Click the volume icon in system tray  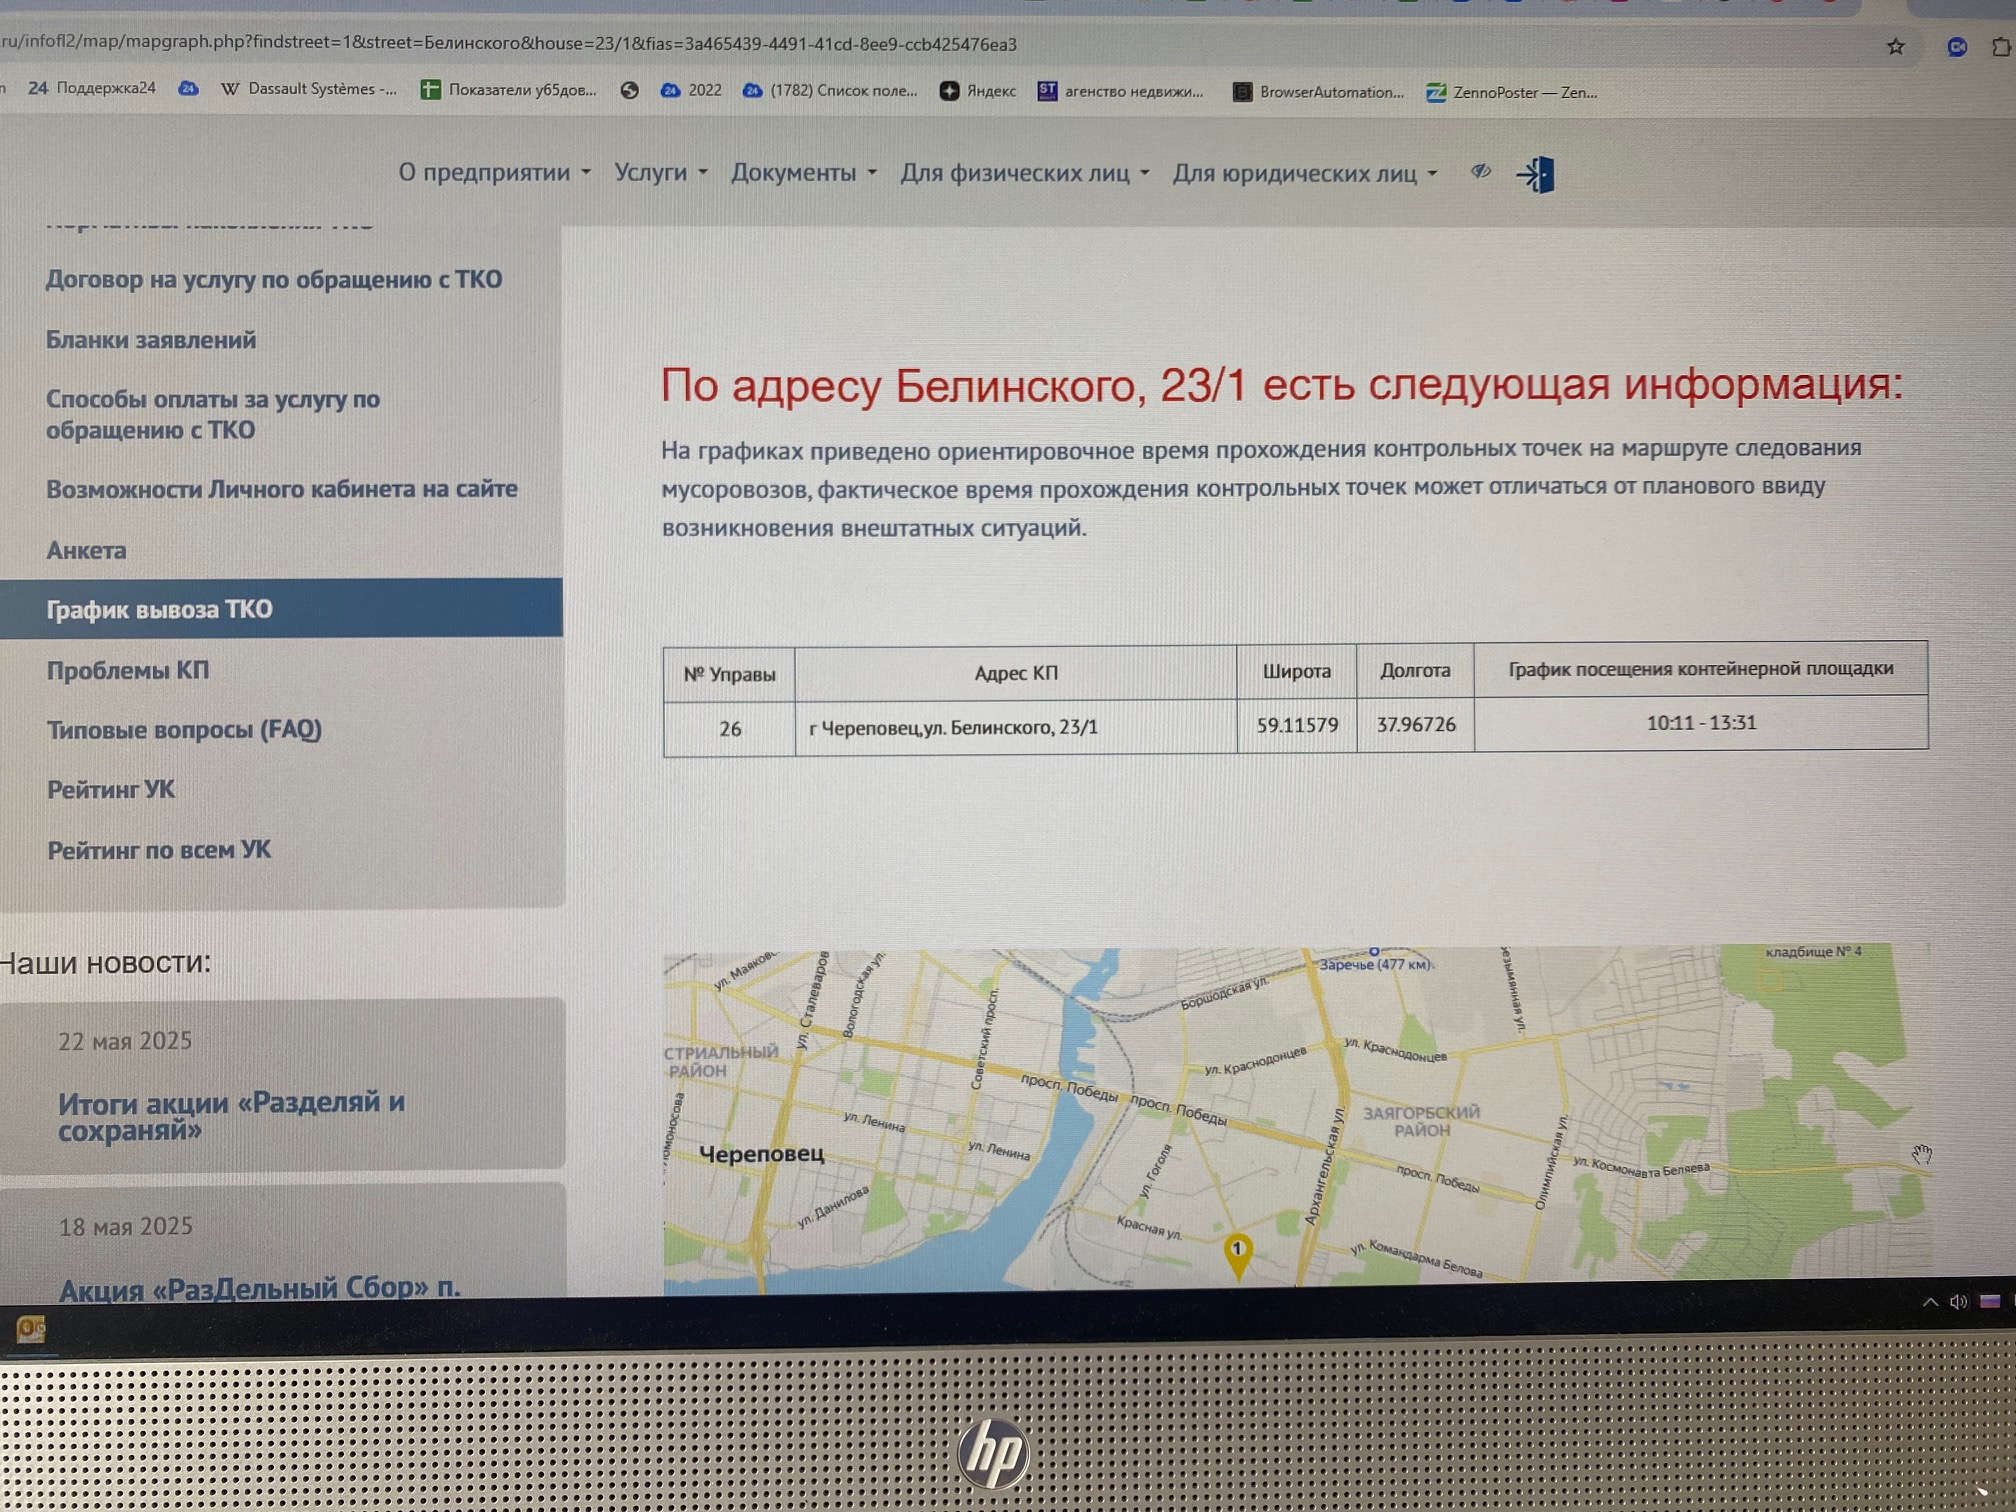(1958, 1301)
